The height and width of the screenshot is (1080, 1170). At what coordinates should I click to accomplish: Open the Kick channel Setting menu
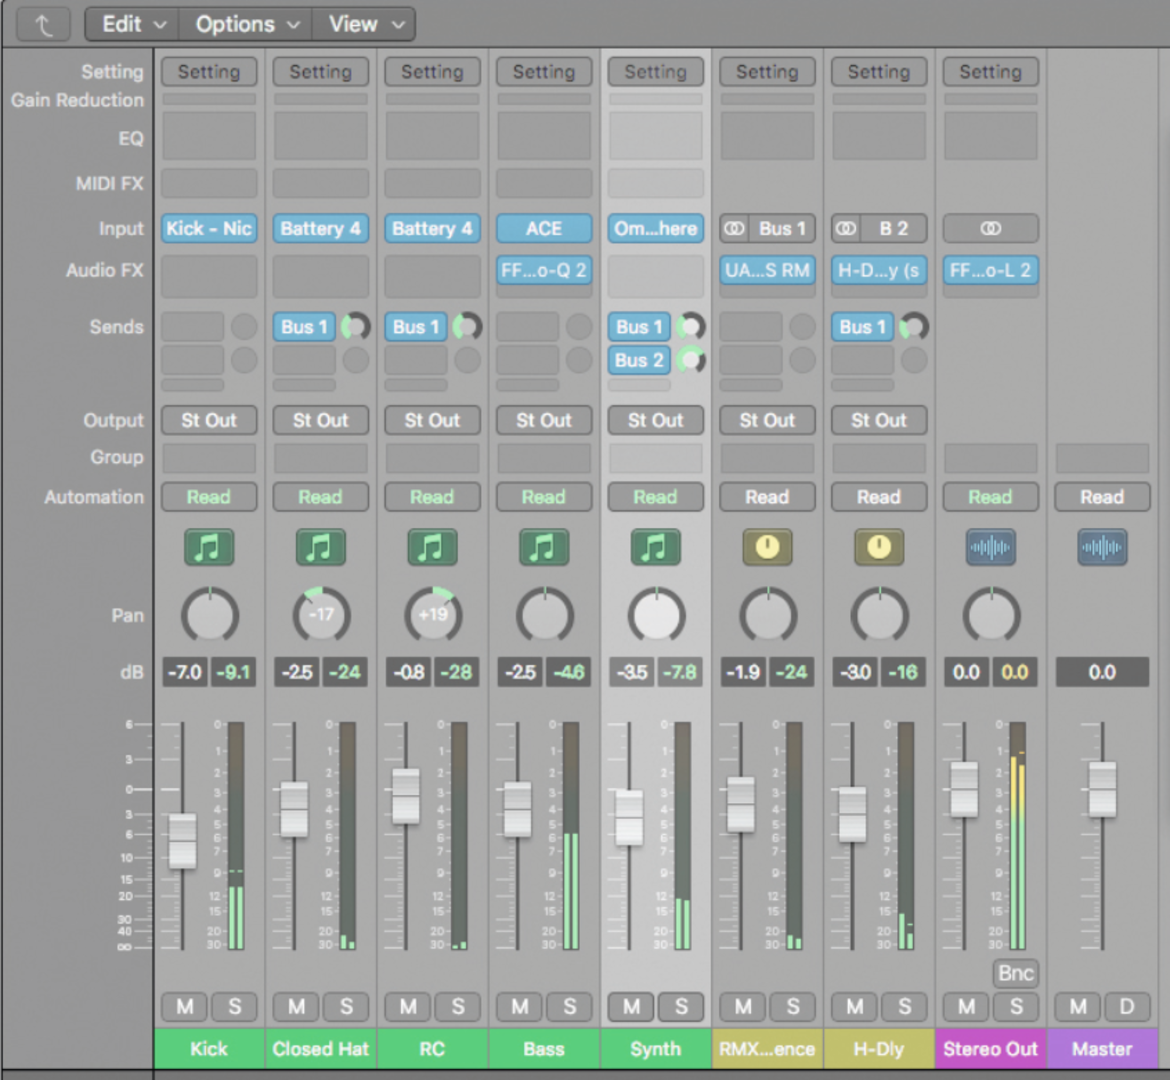(209, 72)
